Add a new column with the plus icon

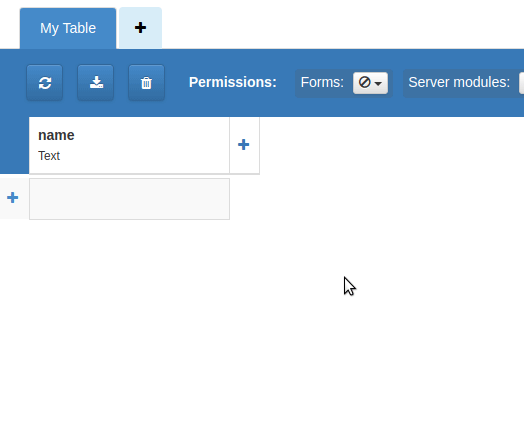pos(244,145)
